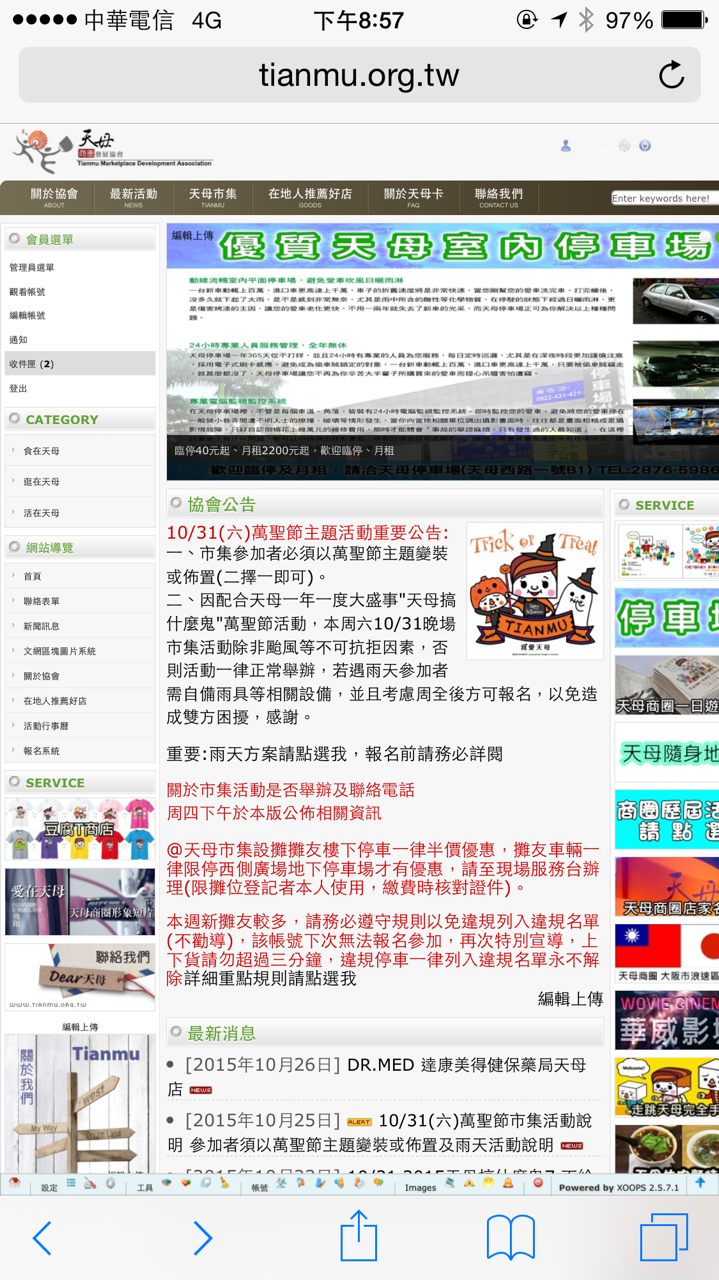
Task: Click the Enter keywords search field
Action: (662, 198)
